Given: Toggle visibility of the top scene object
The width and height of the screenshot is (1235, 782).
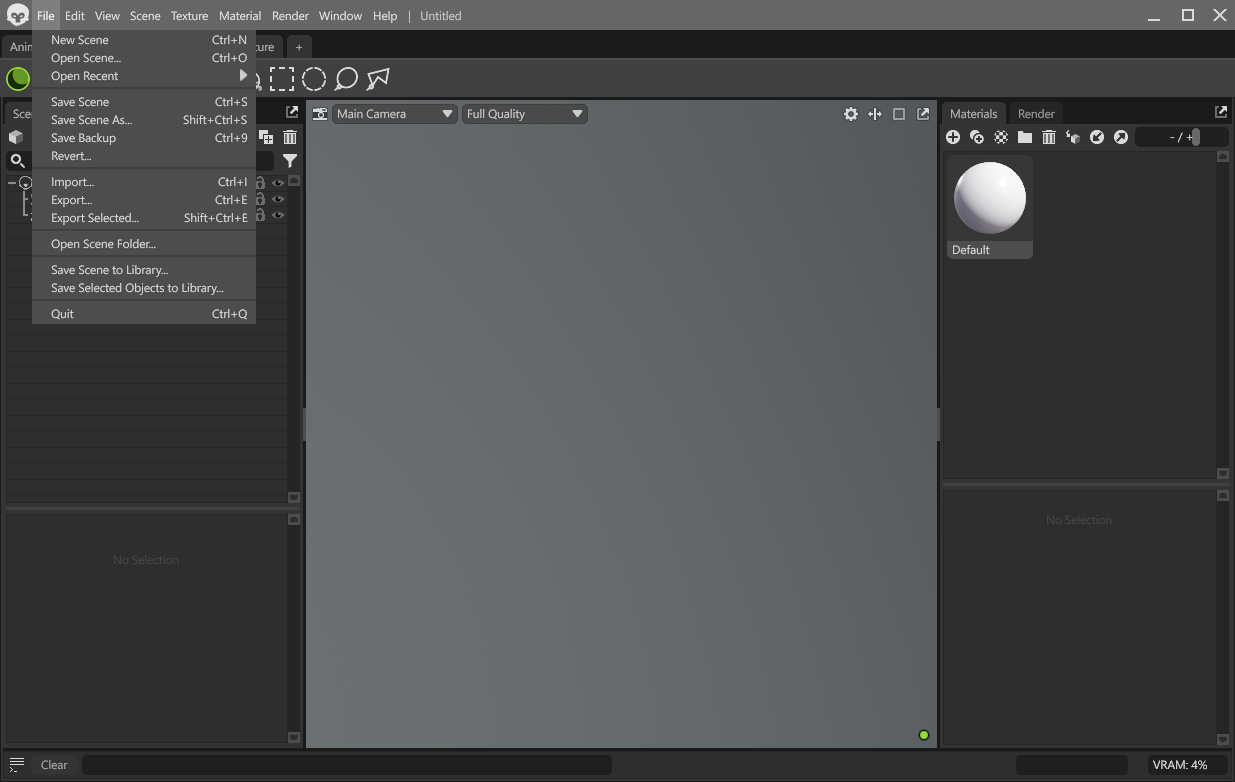Looking at the screenshot, I should click(278, 181).
